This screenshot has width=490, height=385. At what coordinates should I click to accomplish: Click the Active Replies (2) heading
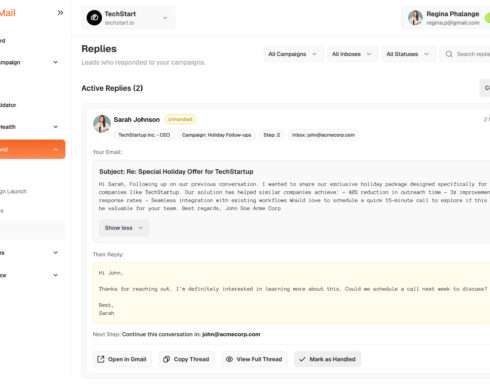[x=112, y=88]
